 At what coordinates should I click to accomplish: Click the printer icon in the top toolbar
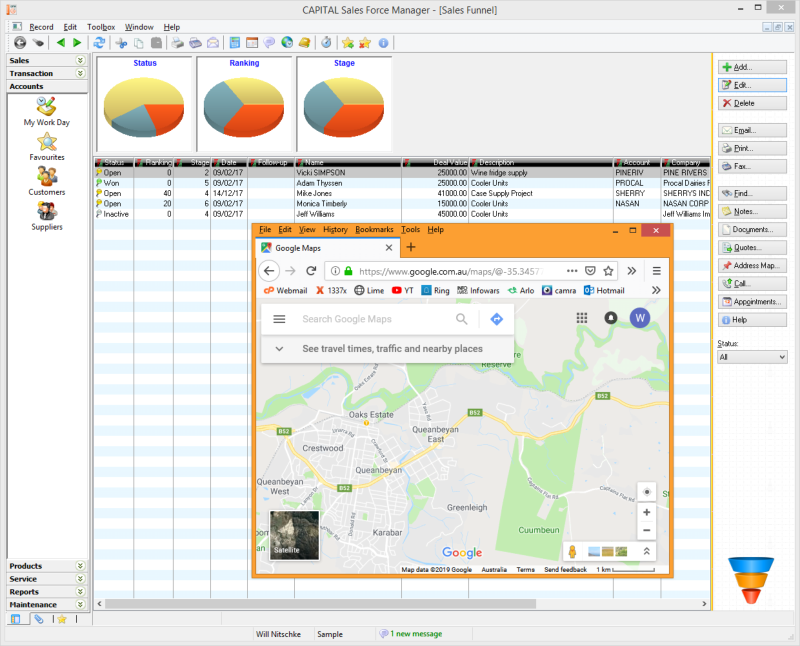click(x=177, y=43)
